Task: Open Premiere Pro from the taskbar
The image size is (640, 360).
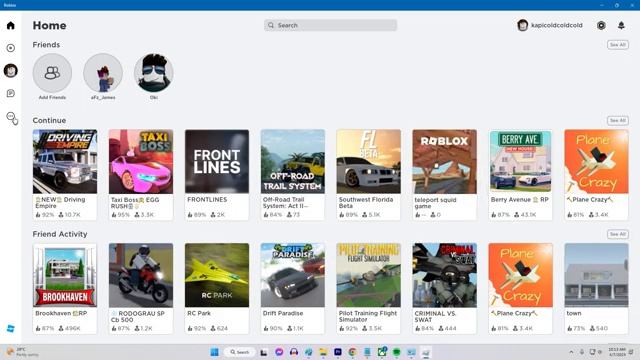Action: tap(338, 352)
